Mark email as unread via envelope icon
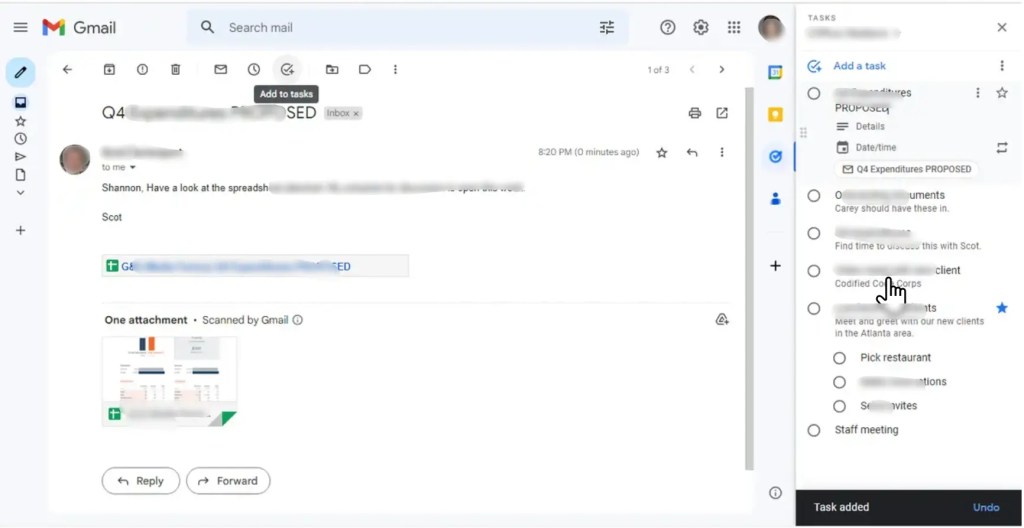The width and height of the screenshot is (1024, 528). tap(221, 69)
